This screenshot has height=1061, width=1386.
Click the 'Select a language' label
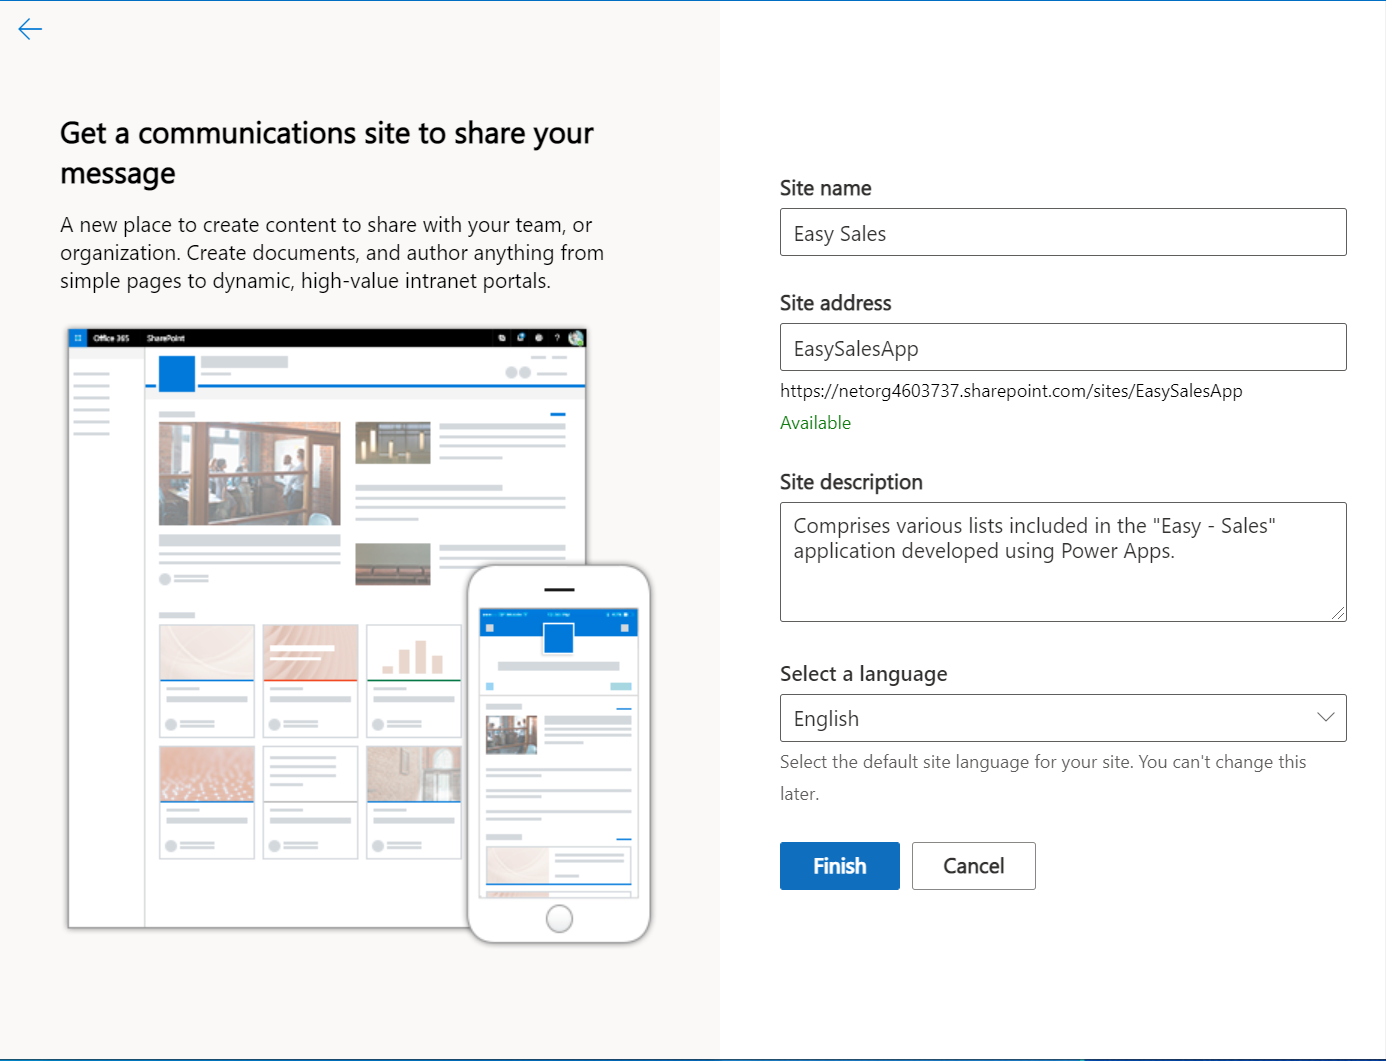pyautogui.click(x=863, y=674)
